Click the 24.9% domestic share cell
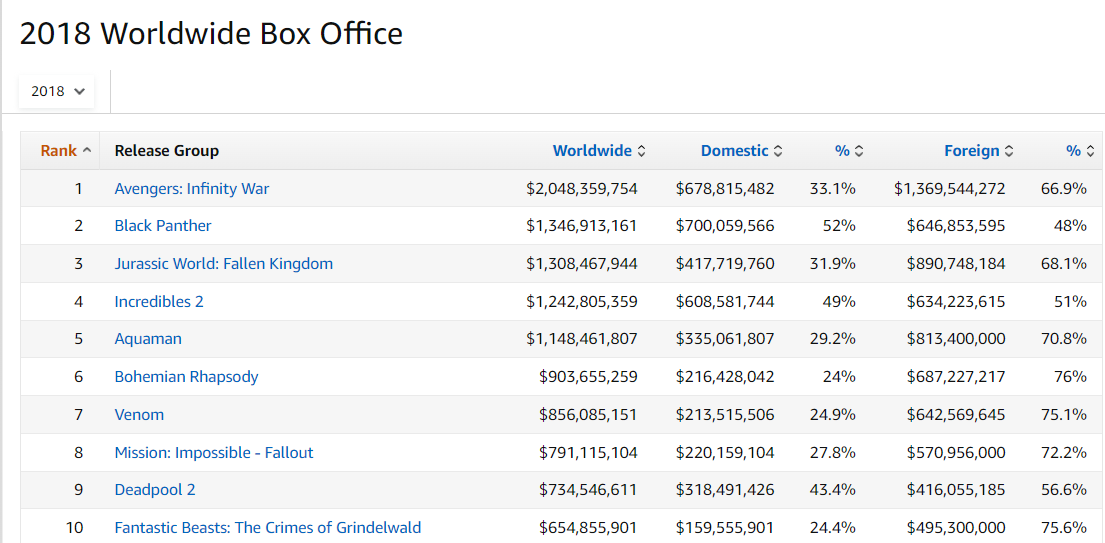Viewport: 1105px width, 543px height. pos(832,415)
